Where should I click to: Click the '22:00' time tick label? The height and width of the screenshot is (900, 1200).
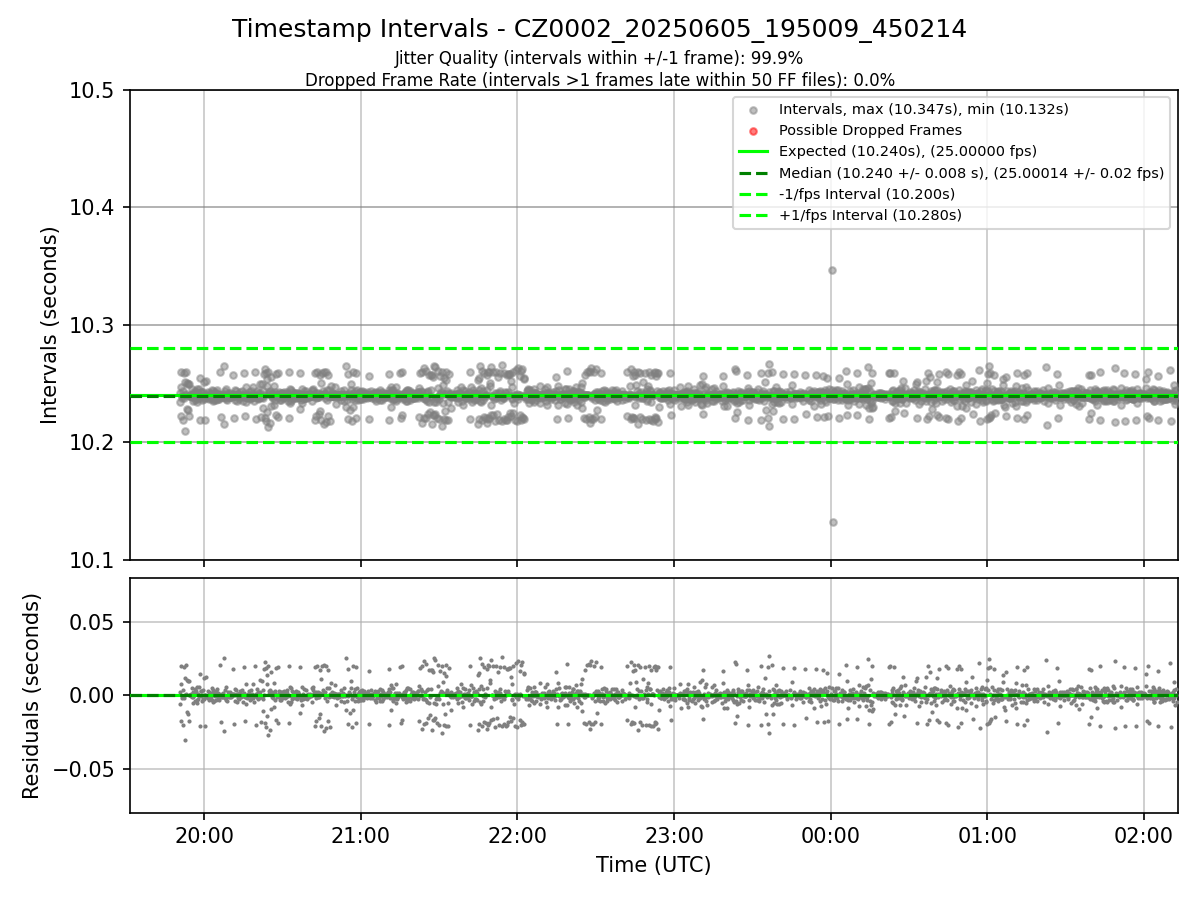click(517, 834)
